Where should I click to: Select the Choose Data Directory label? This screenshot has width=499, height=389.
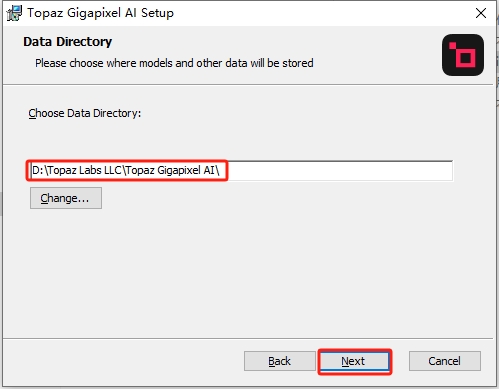85,113
